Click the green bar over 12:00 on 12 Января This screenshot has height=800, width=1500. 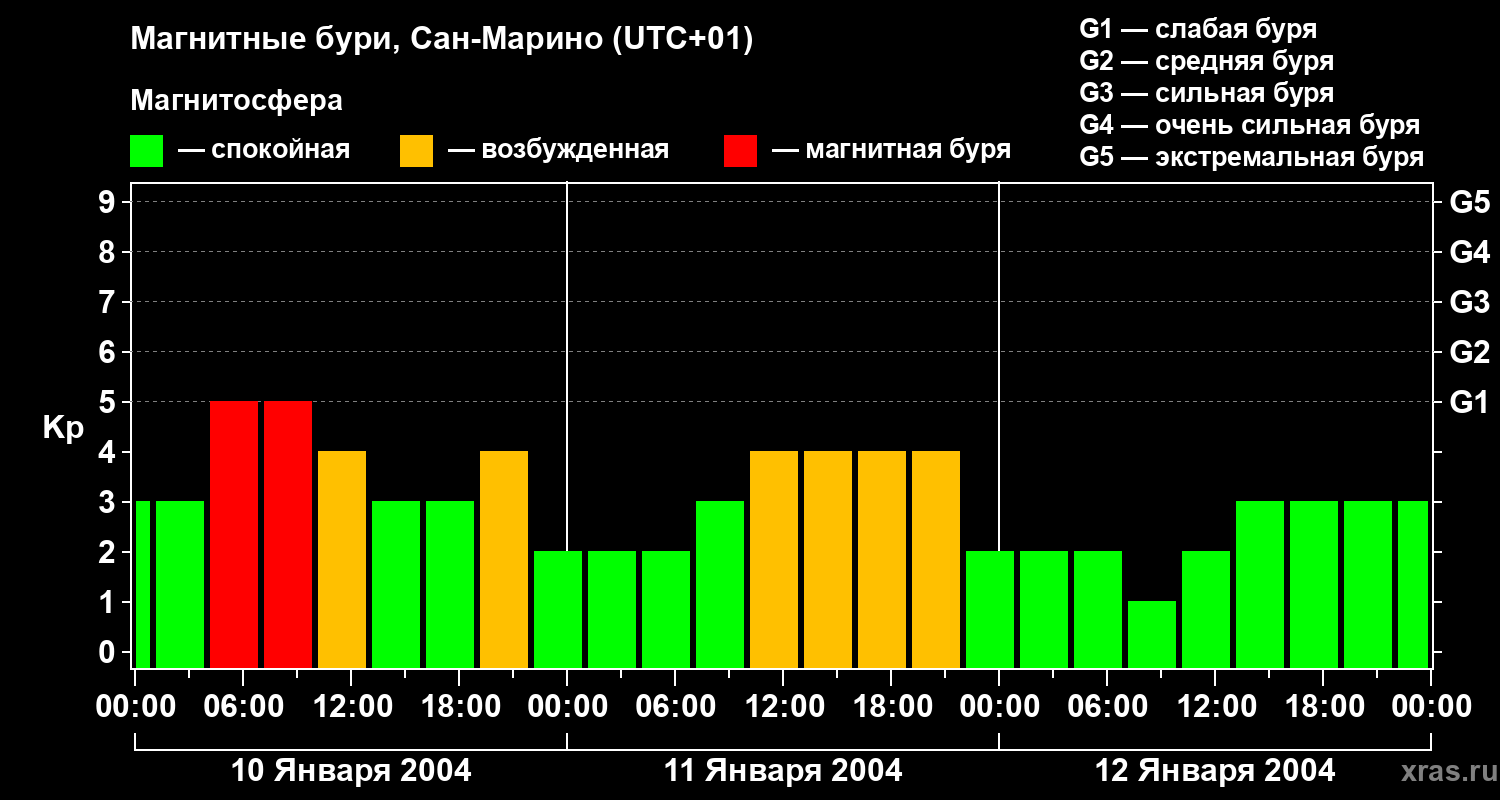[x=1206, y=609]
